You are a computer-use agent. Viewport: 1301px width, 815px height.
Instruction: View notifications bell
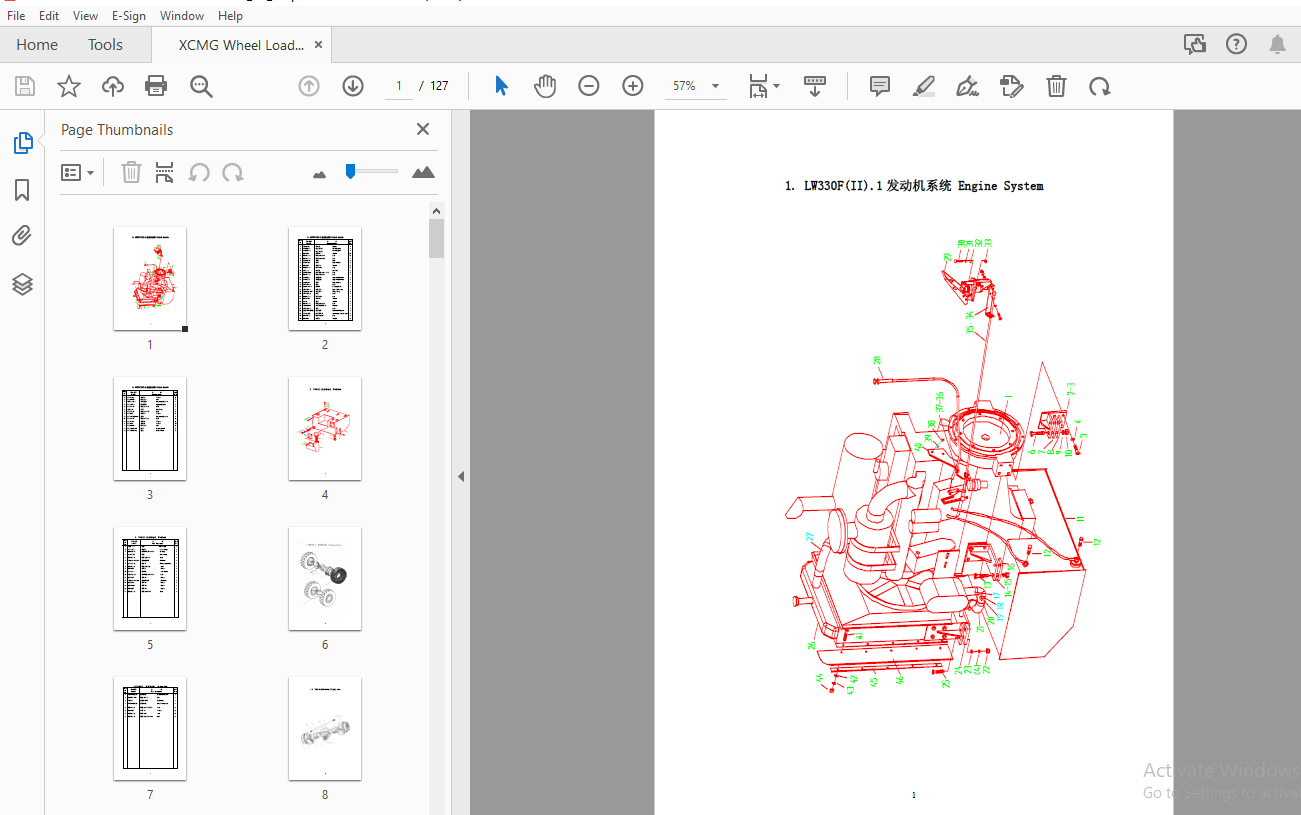point(1277,44)
